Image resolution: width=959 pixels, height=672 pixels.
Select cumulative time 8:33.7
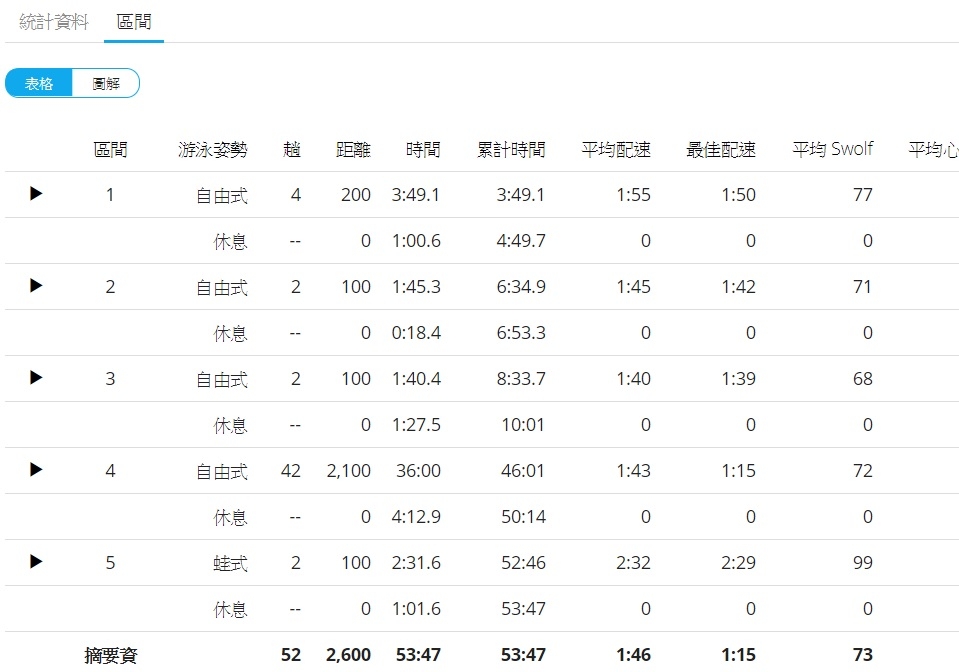click(x=521, y=379)
